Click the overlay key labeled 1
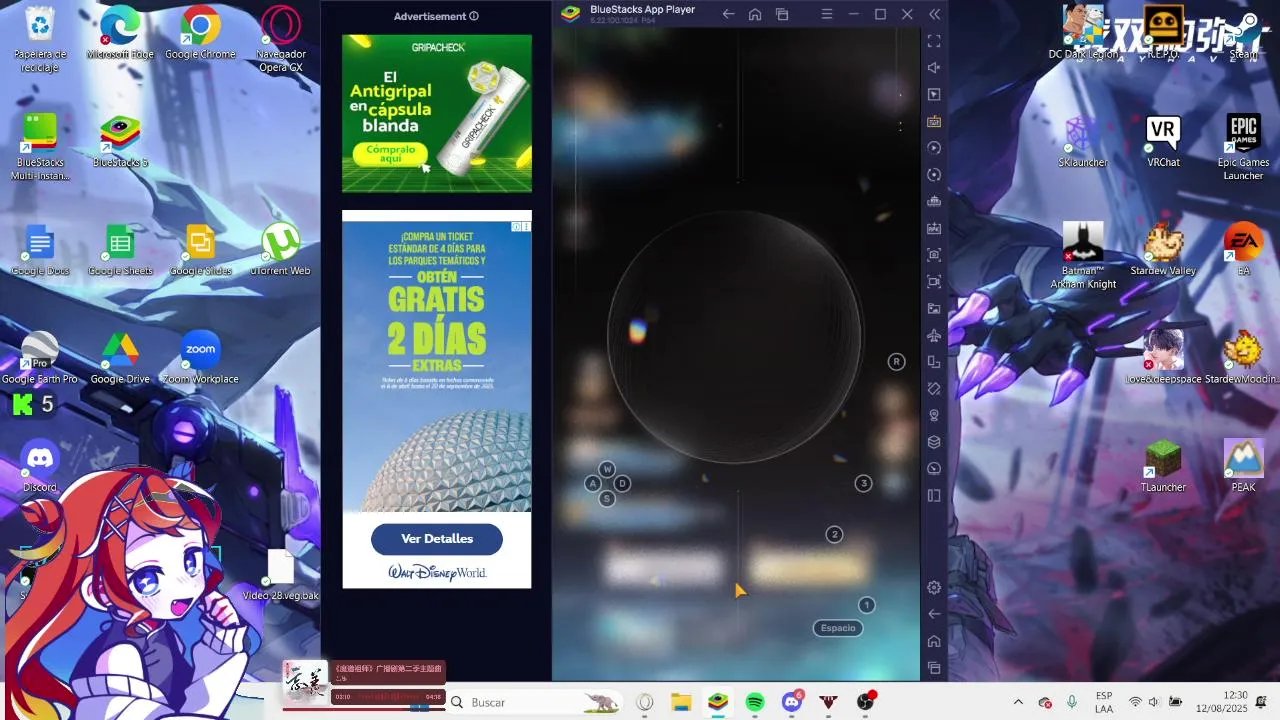Screen dimensions: 1280x720 click(867, 605)
